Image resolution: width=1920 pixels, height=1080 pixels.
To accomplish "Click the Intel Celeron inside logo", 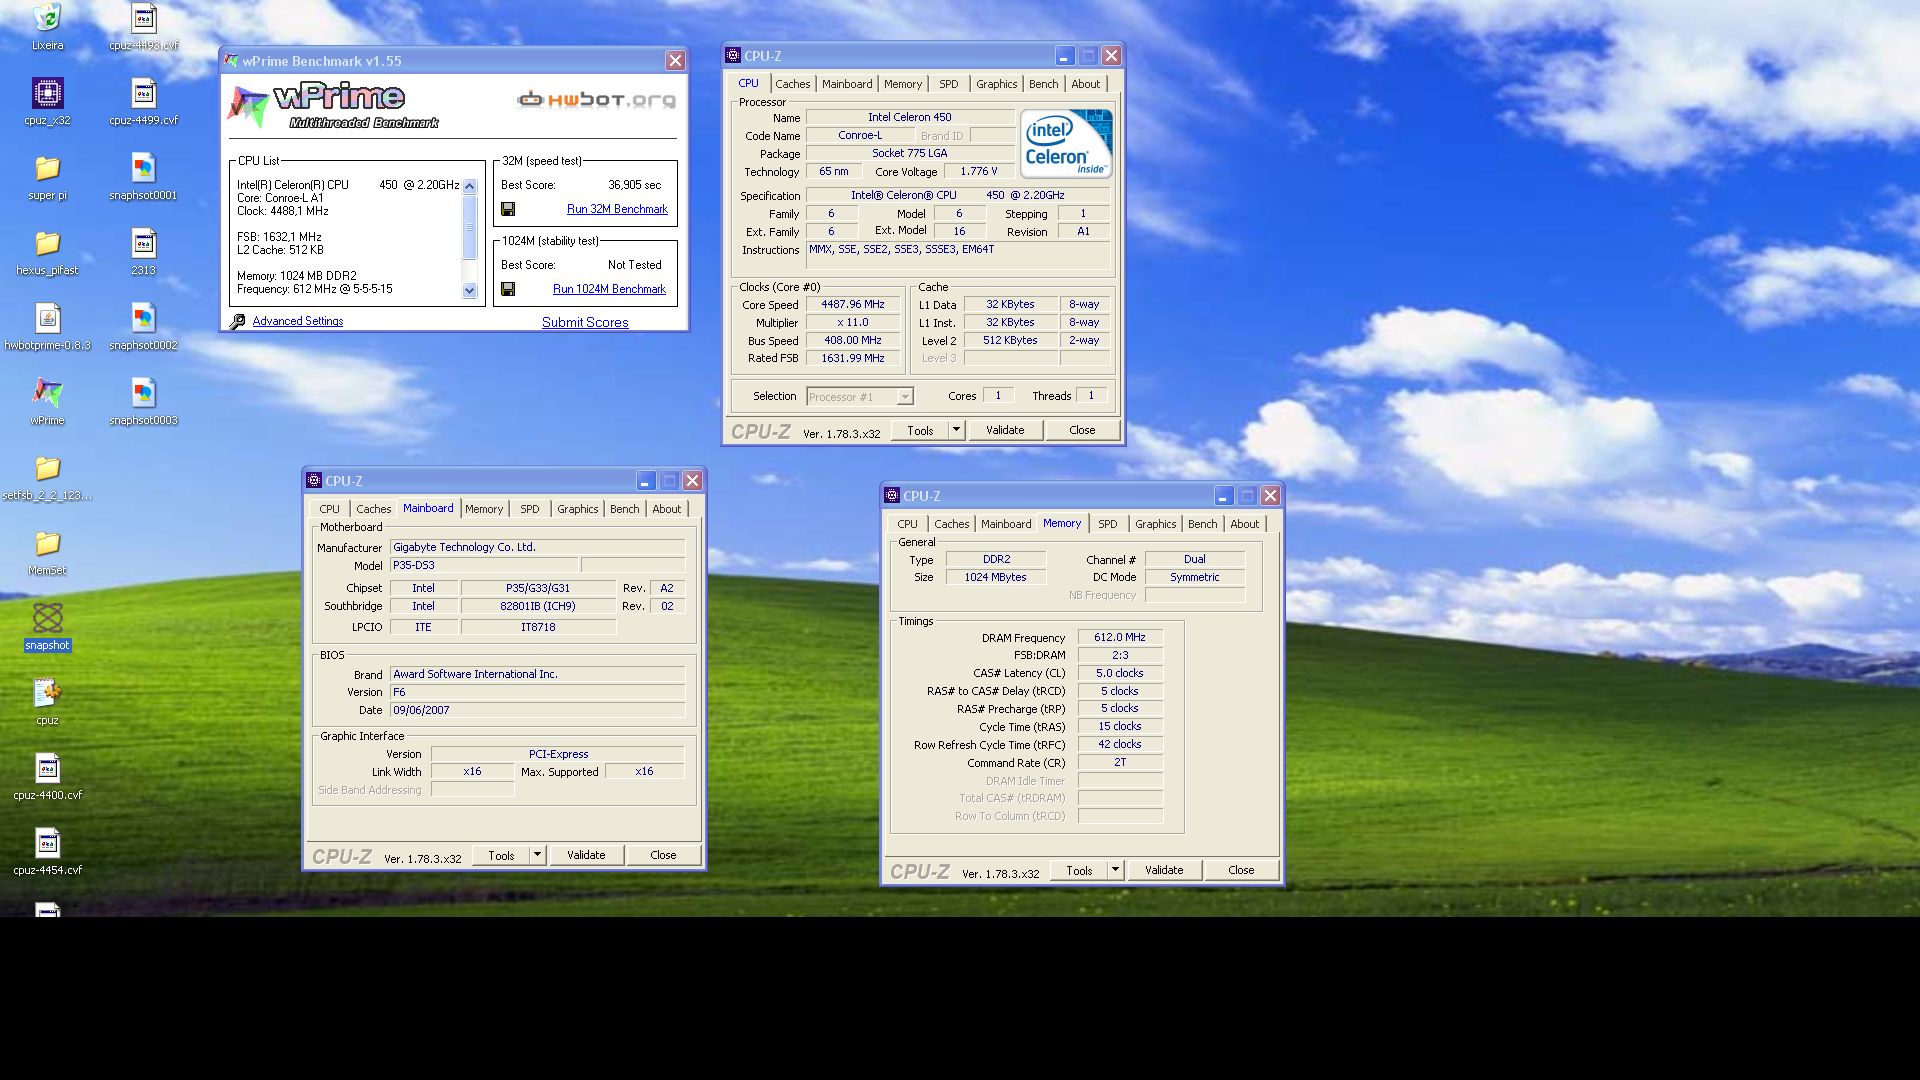I will pyautogui.click(x=1066, y=144).
